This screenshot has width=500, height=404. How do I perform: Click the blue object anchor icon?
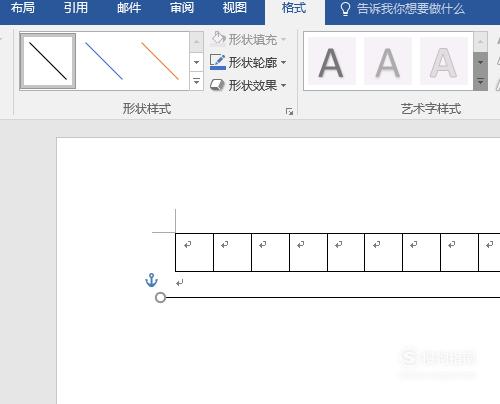[151, 280]
